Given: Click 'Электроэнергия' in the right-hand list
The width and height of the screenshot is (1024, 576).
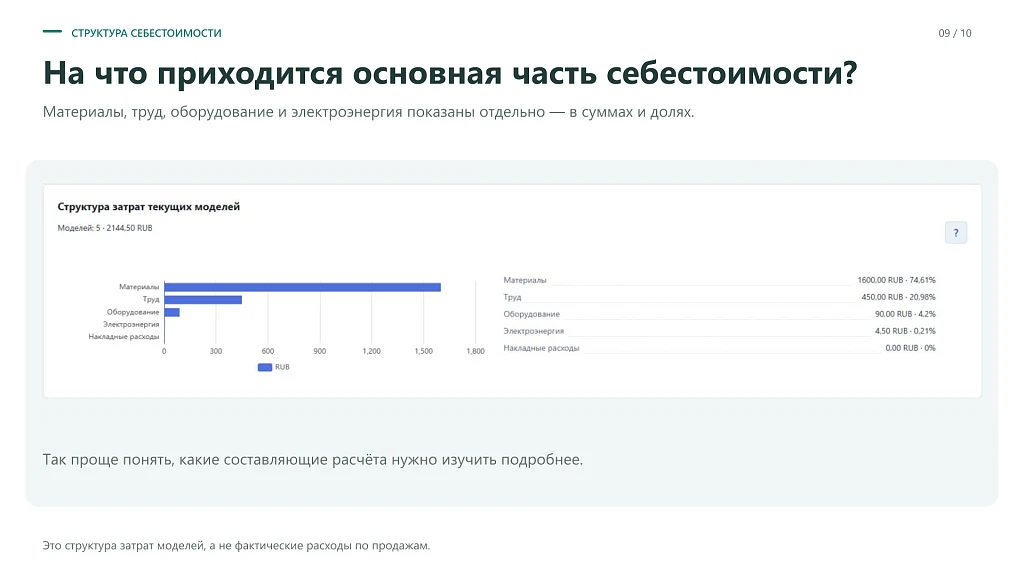Looking at the screenshot, I should click(x=534, y=331).
